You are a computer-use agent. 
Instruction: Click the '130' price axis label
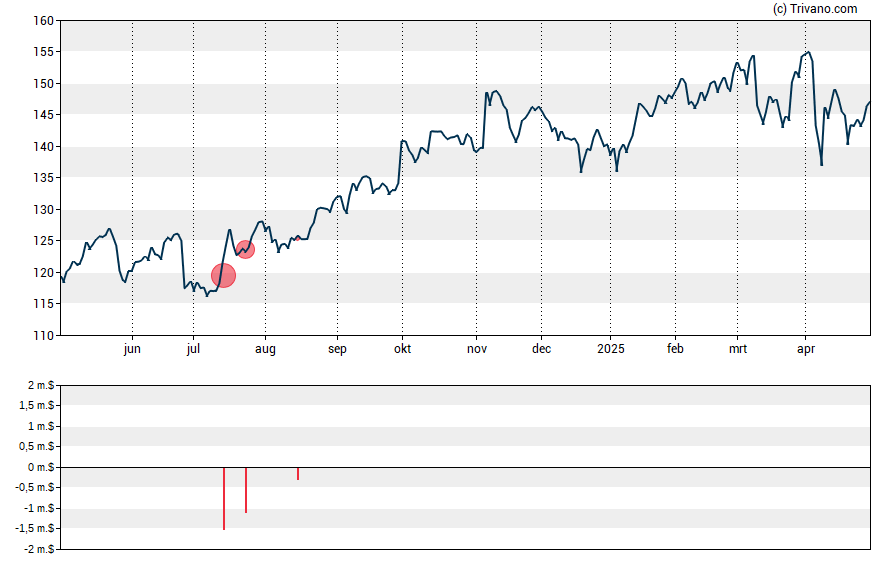pos(44,209)
